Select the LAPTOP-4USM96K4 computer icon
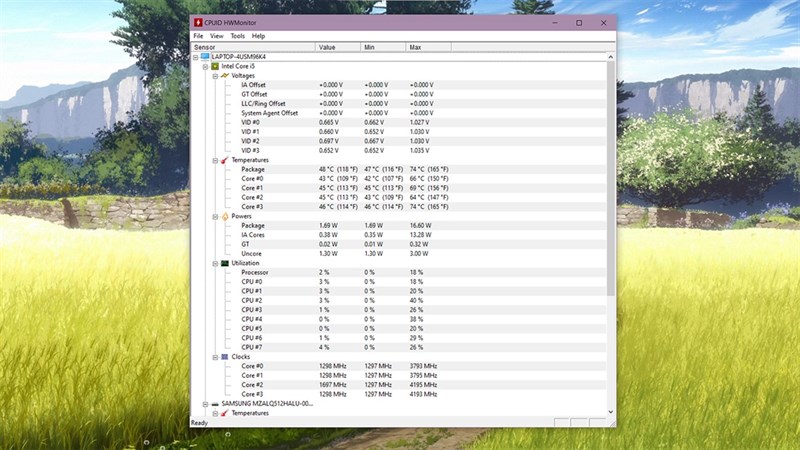 click(x=205, y=57)
